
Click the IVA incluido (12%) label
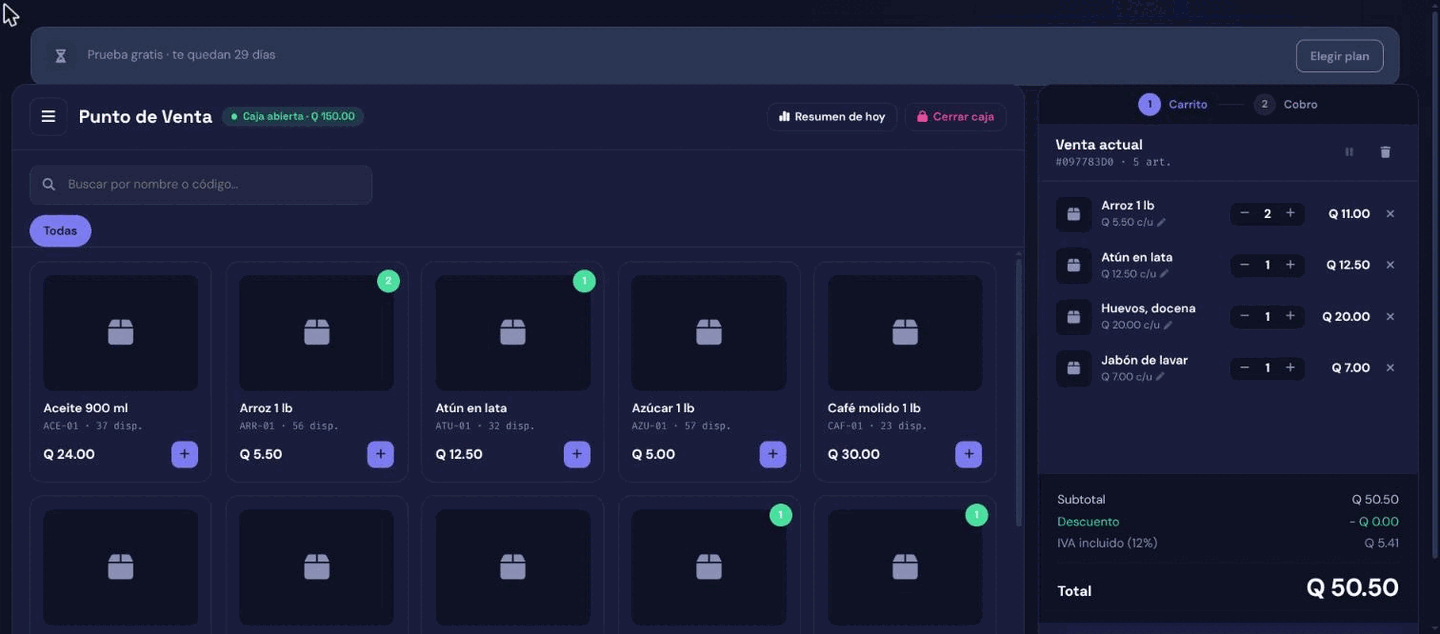1107,543
